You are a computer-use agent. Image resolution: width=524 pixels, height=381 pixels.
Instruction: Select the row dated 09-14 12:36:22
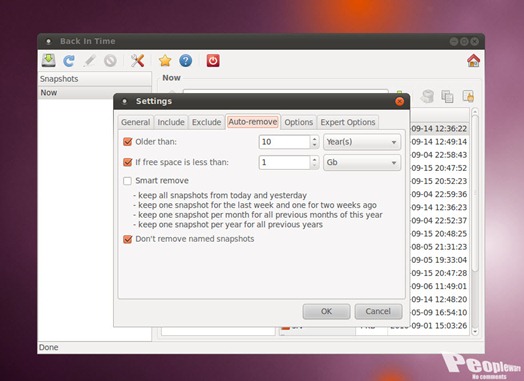pyautogui.click(x=439, y=129)
